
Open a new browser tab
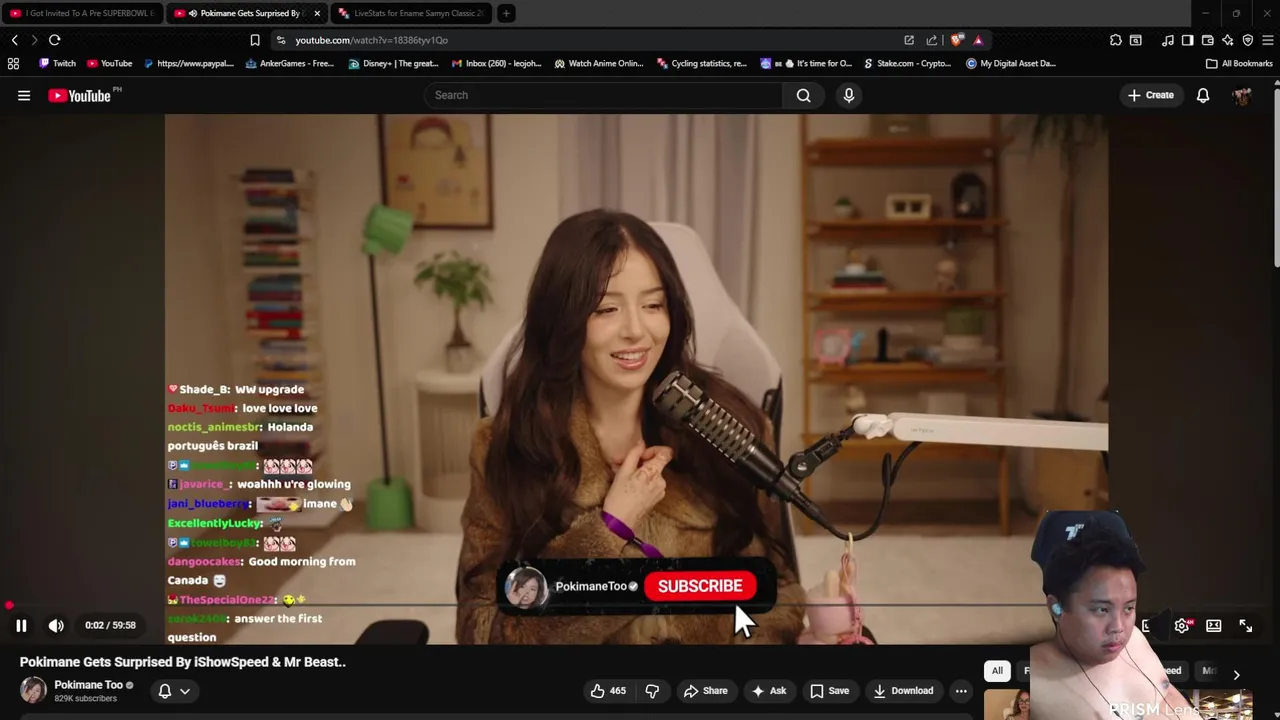click(x=506, y=13)
